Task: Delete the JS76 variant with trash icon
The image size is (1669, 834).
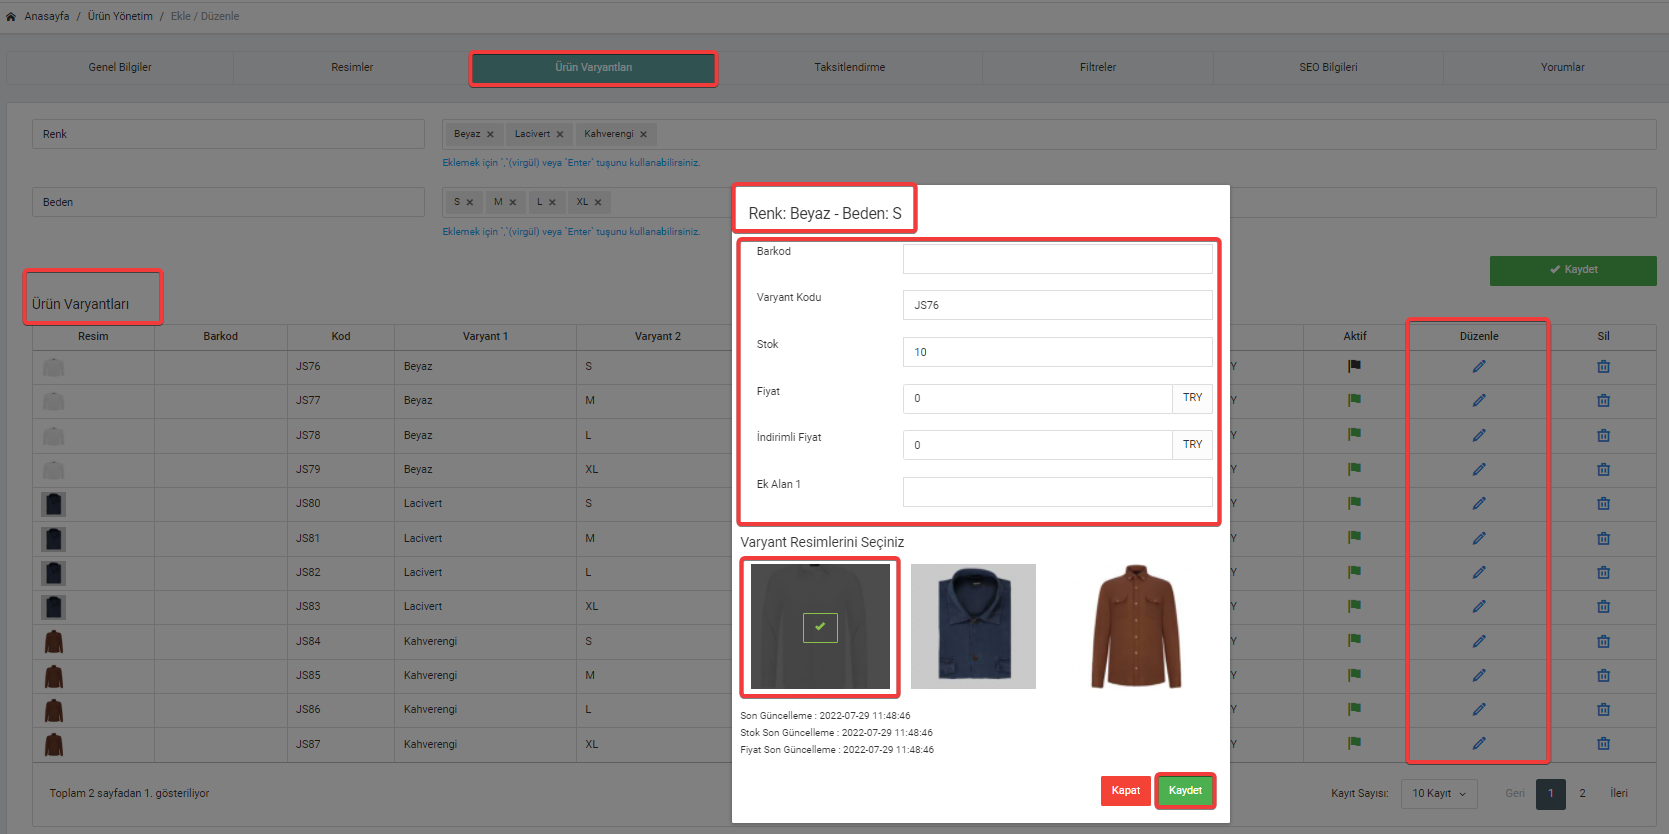Action: click(x=1603, y=366)
